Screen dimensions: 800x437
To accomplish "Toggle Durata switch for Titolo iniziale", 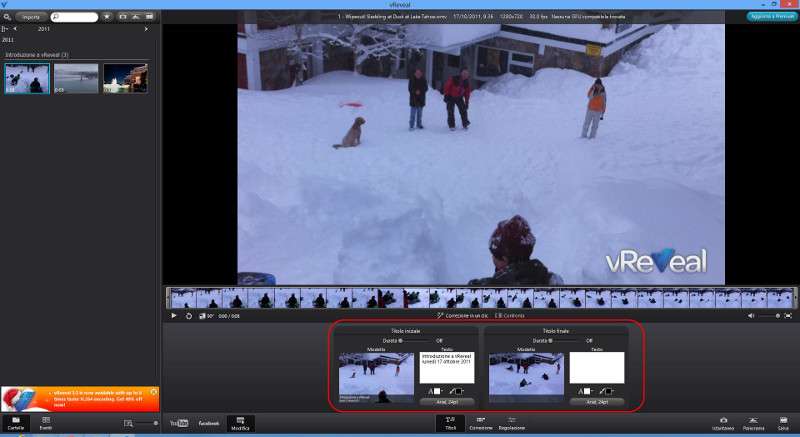I will point(405,341).
